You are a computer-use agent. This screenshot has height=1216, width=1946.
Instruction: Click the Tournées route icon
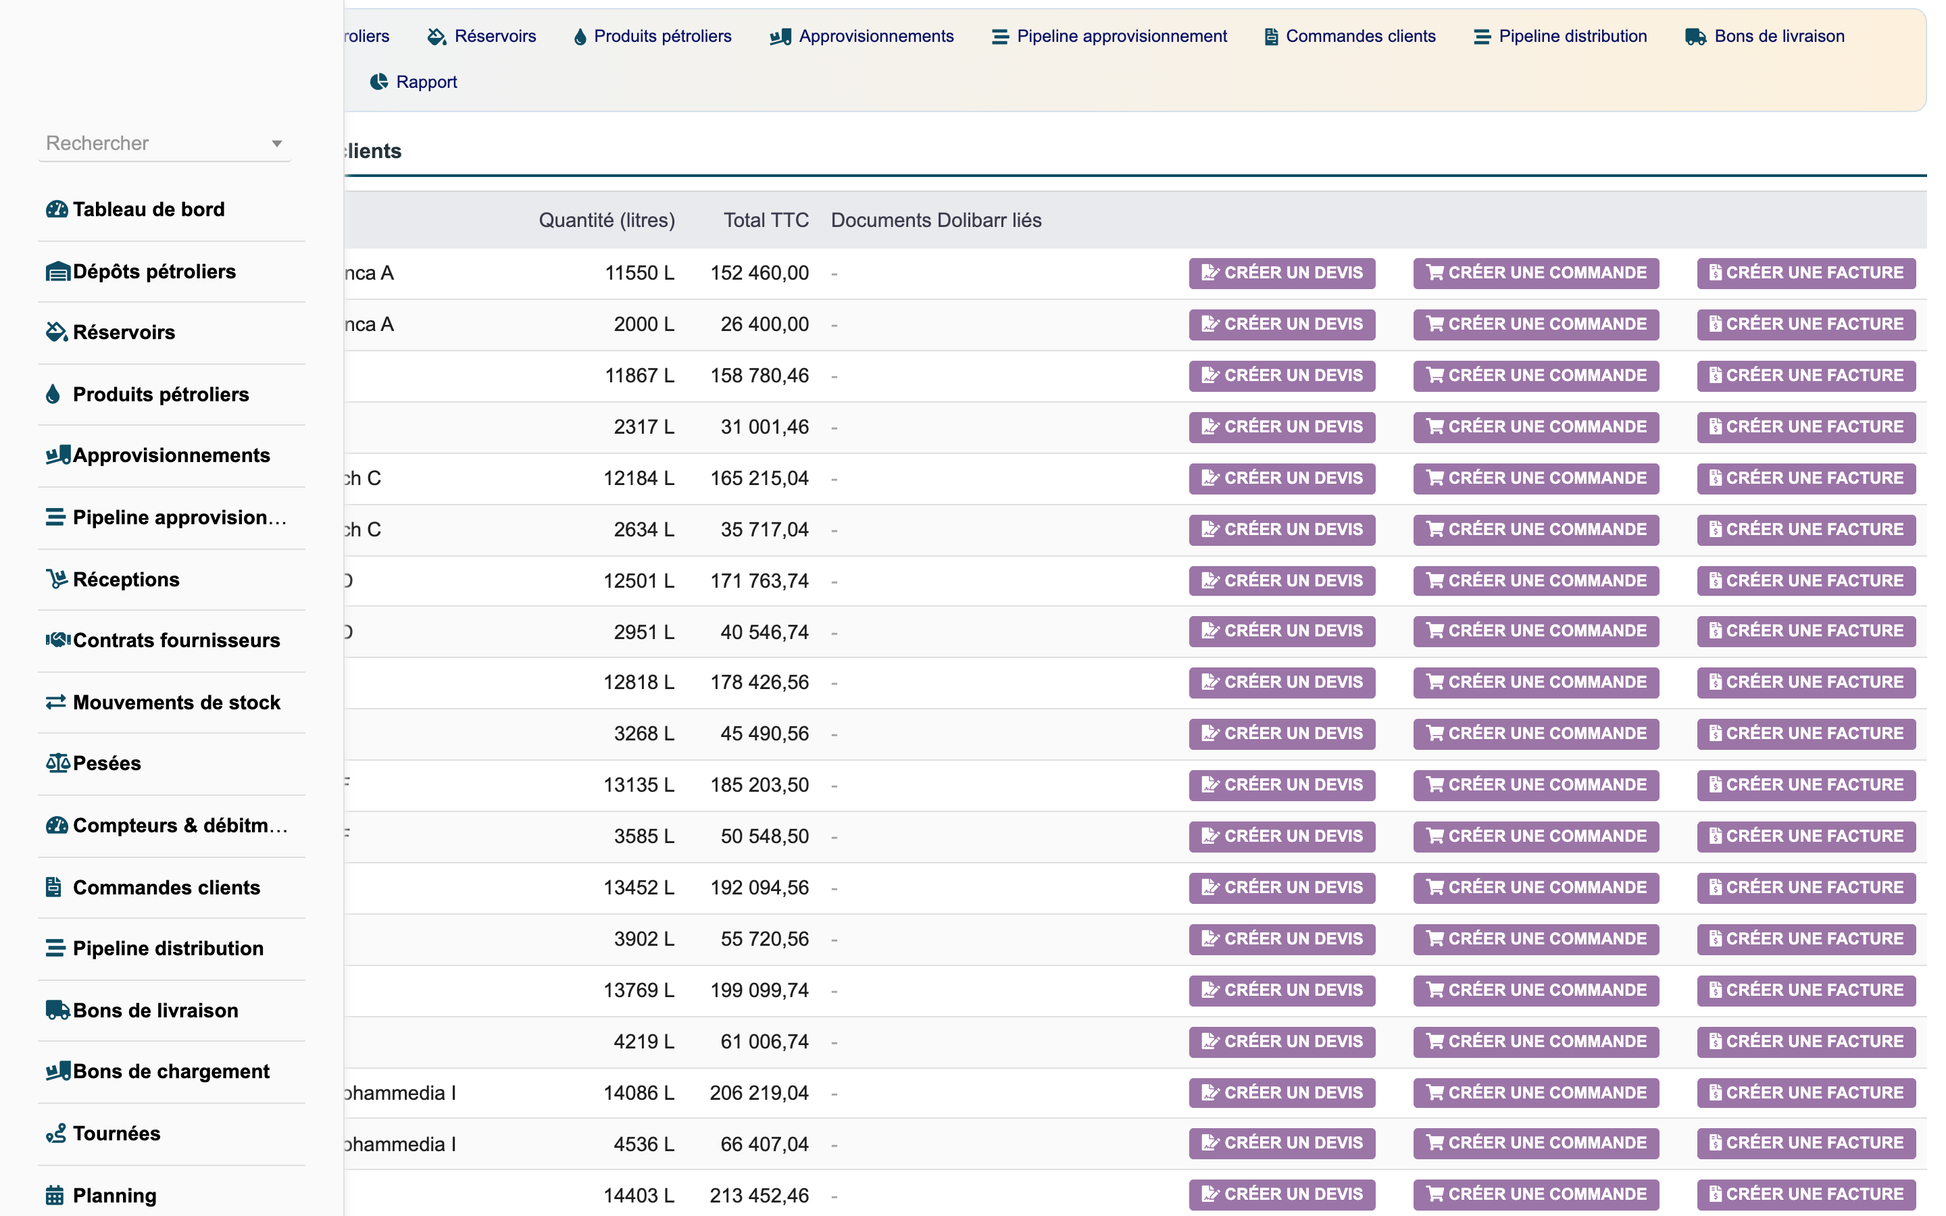[x=56, y=1133]
